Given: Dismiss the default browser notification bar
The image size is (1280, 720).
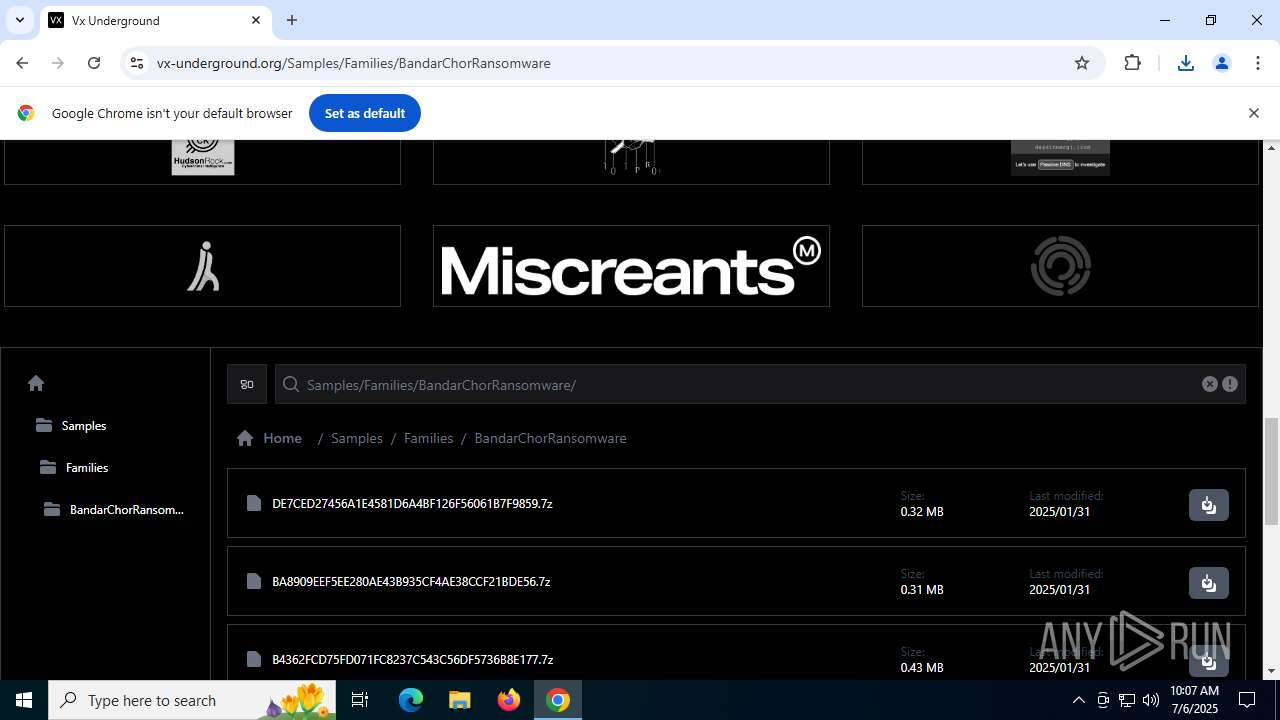Looking at the screenshot, I should coord(1253,113).
